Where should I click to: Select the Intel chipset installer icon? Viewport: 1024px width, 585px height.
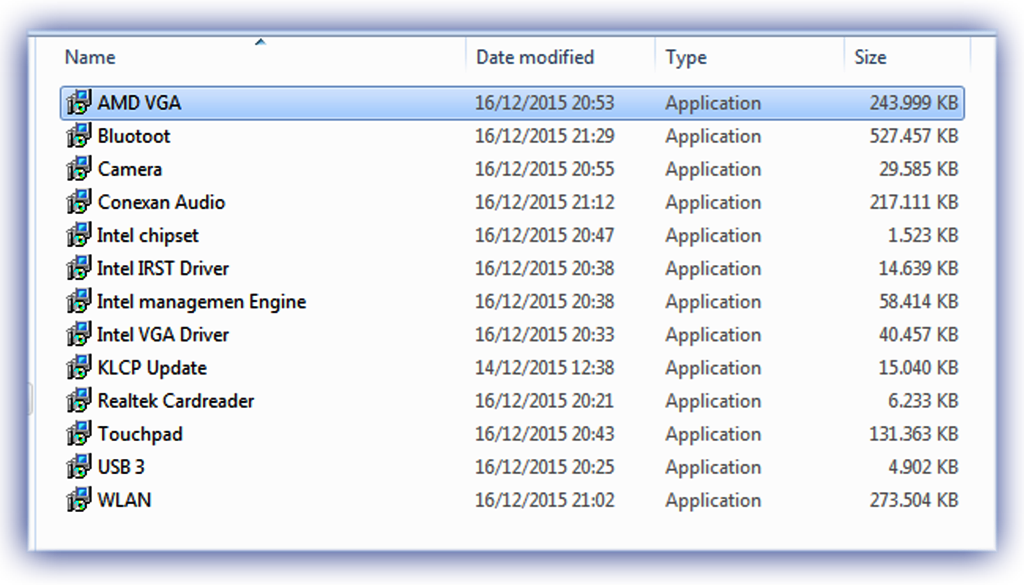tap(79, 235)
